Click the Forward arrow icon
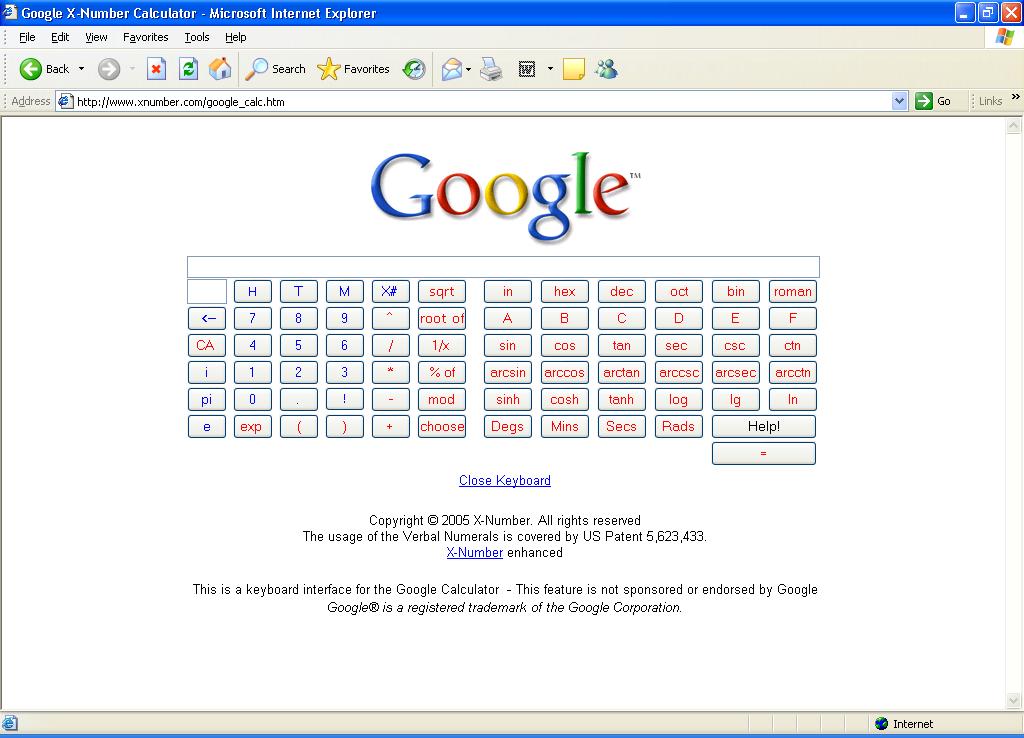Screen dimensions: 1024x738 click(x=109, y=69)
